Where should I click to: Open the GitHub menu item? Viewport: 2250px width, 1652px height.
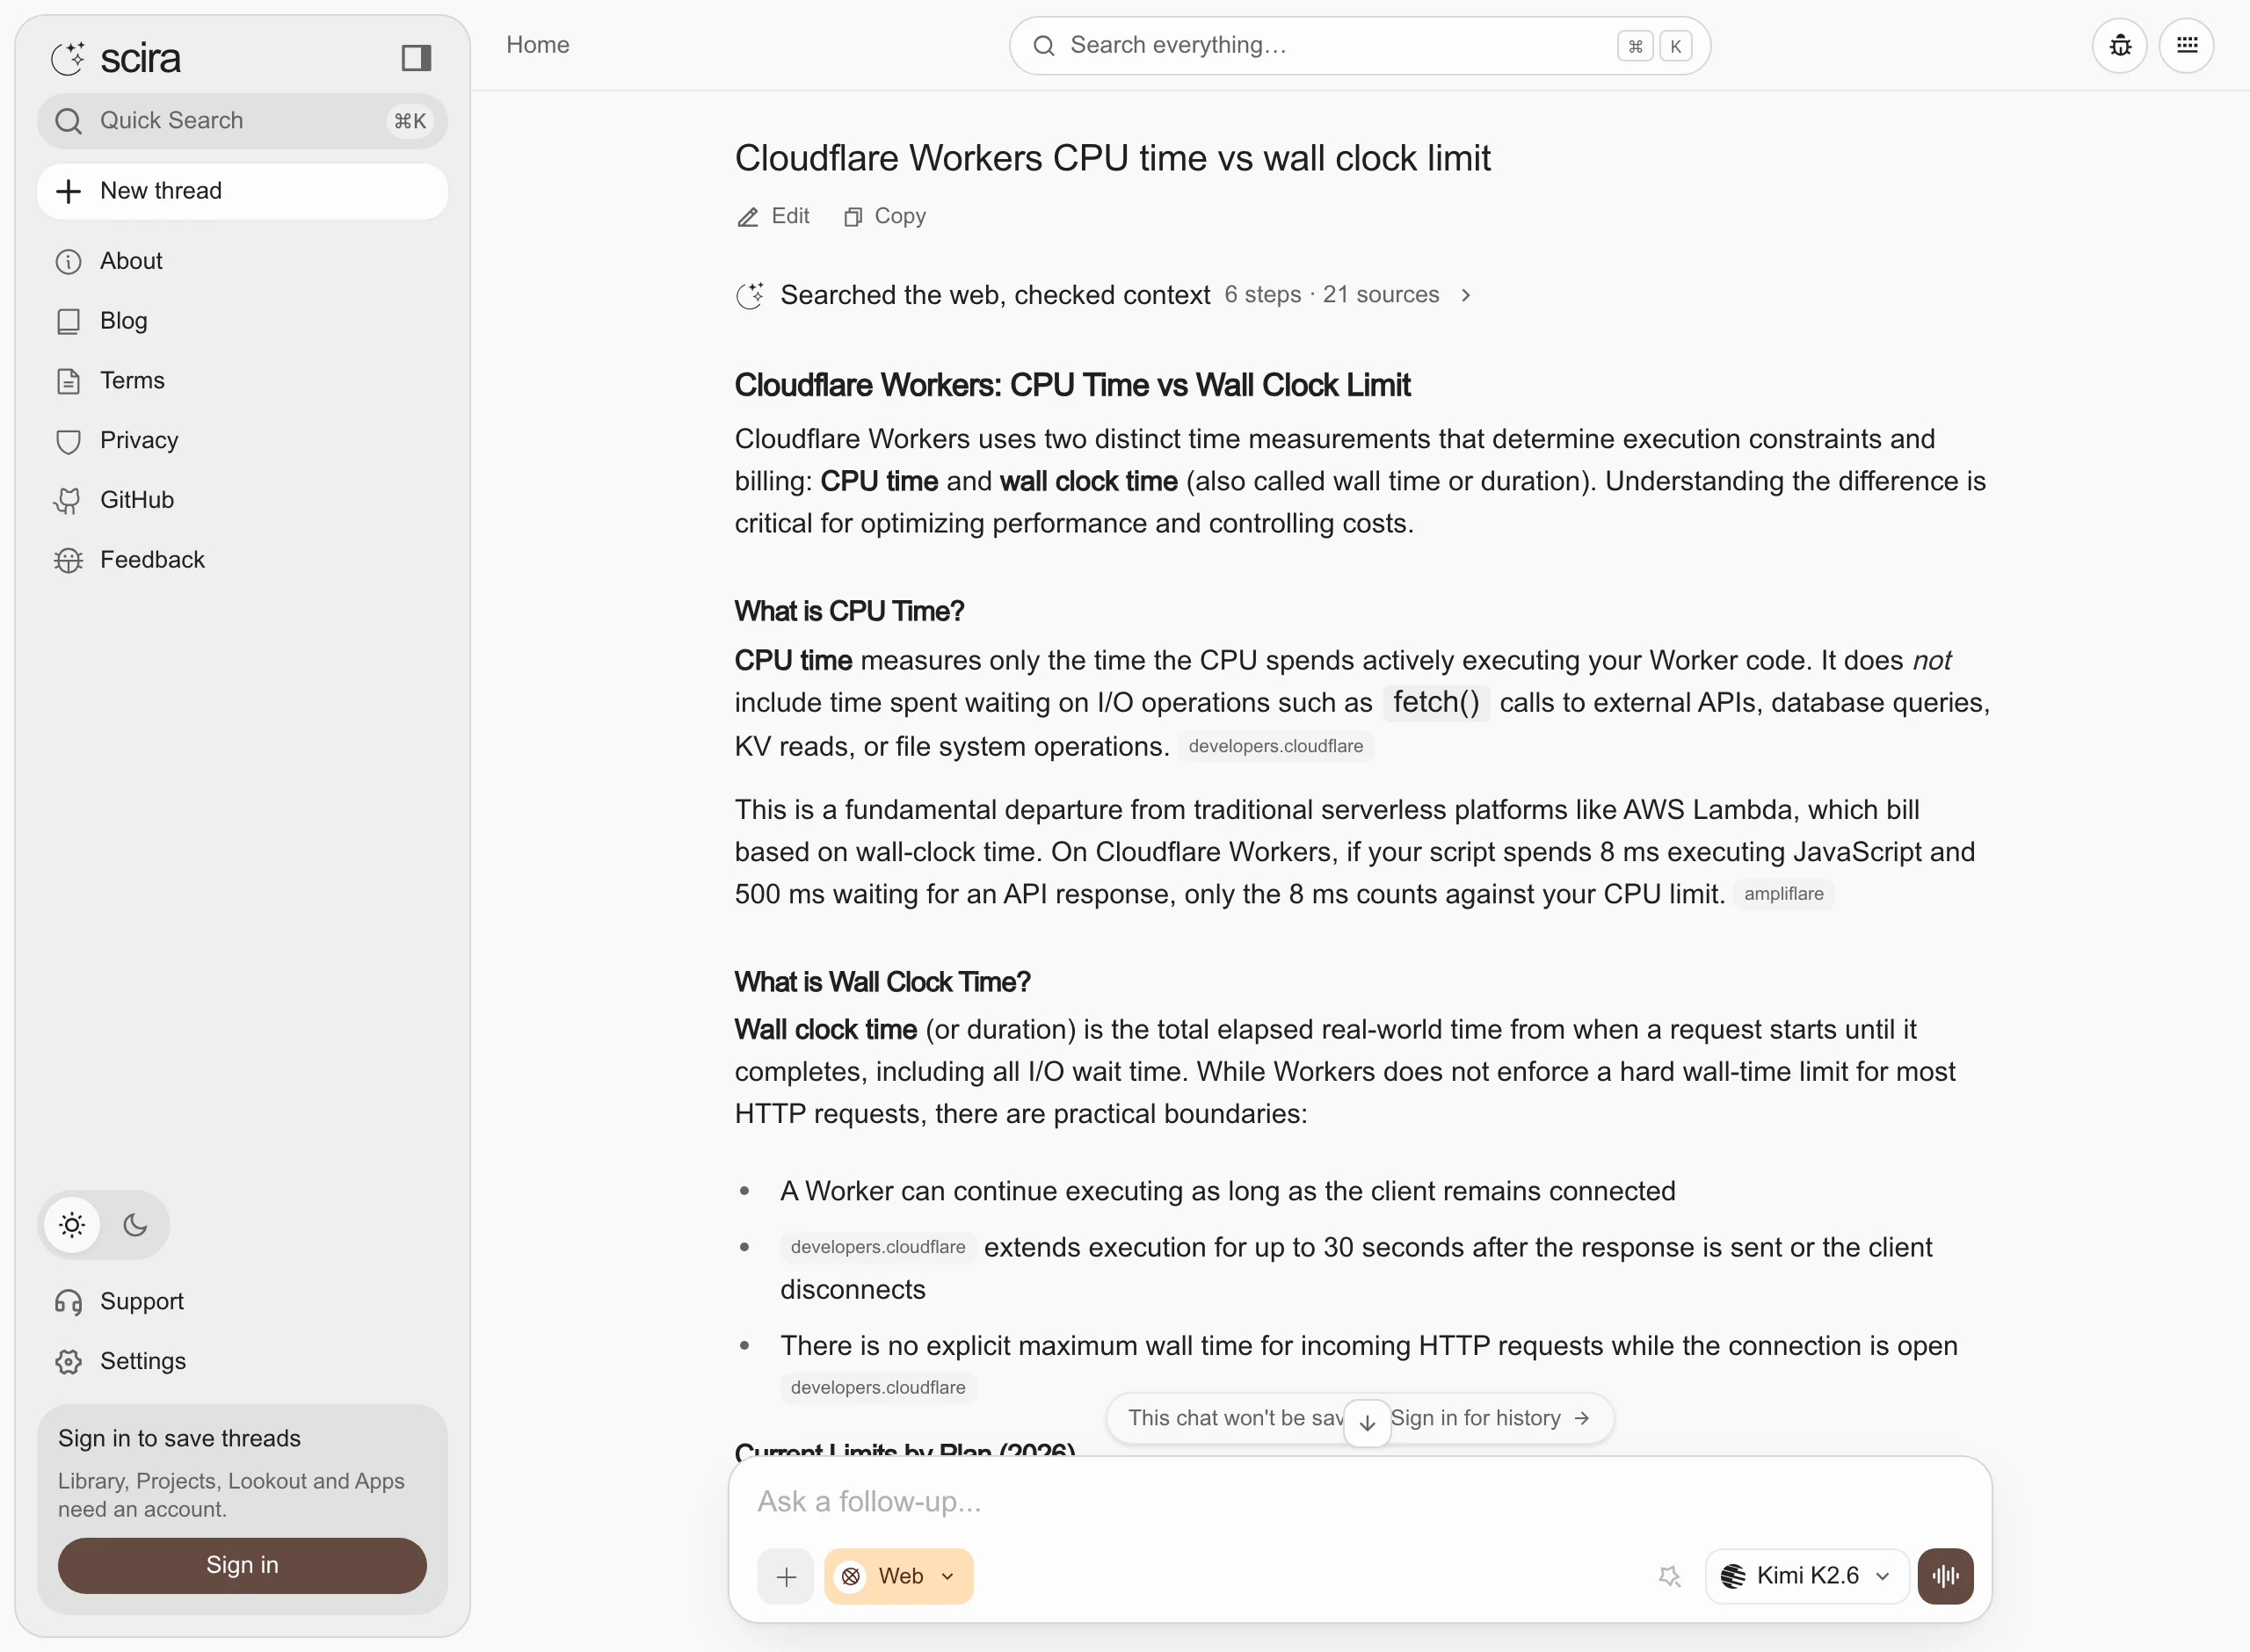point(241,500)
